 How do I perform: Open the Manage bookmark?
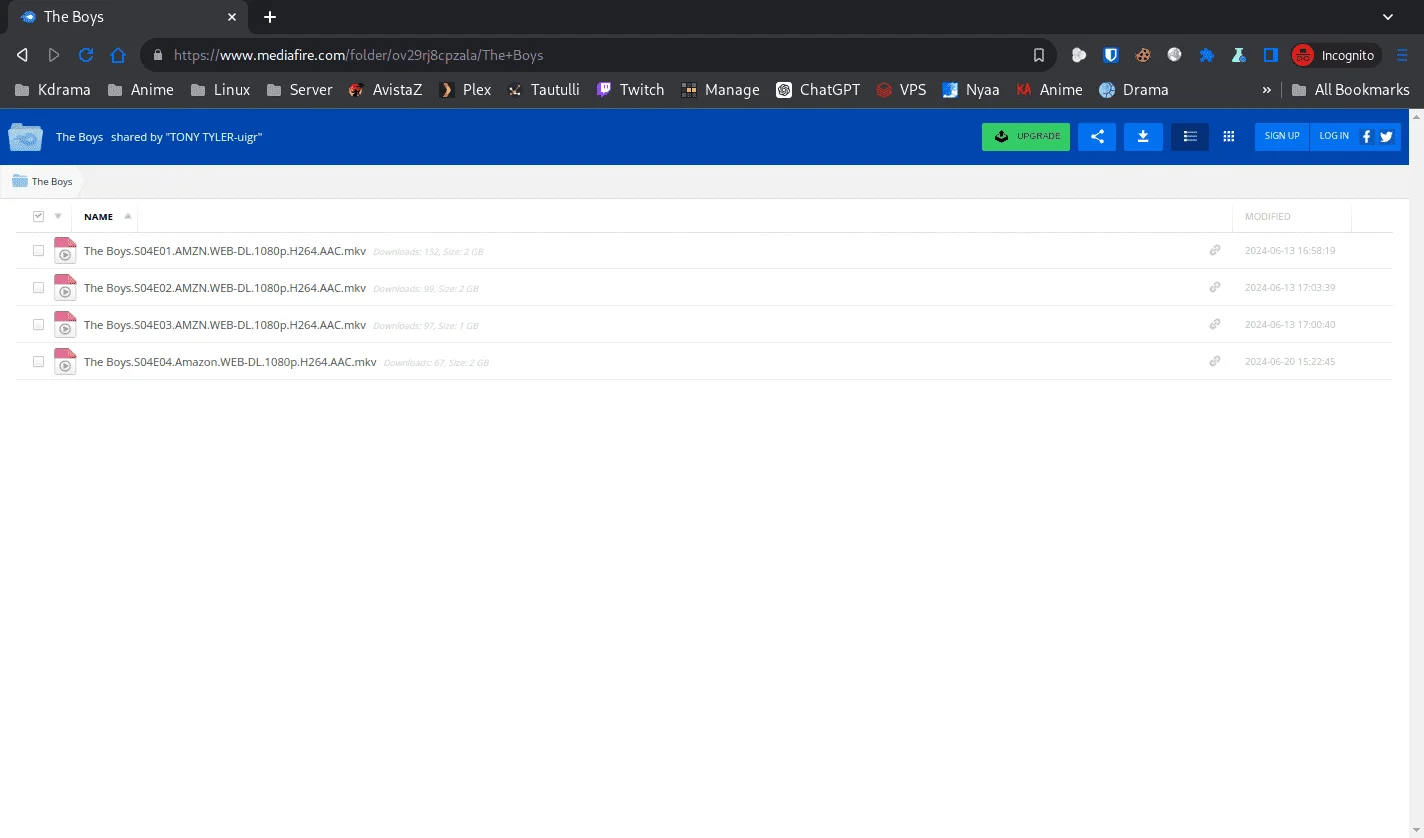pos(720,90)
